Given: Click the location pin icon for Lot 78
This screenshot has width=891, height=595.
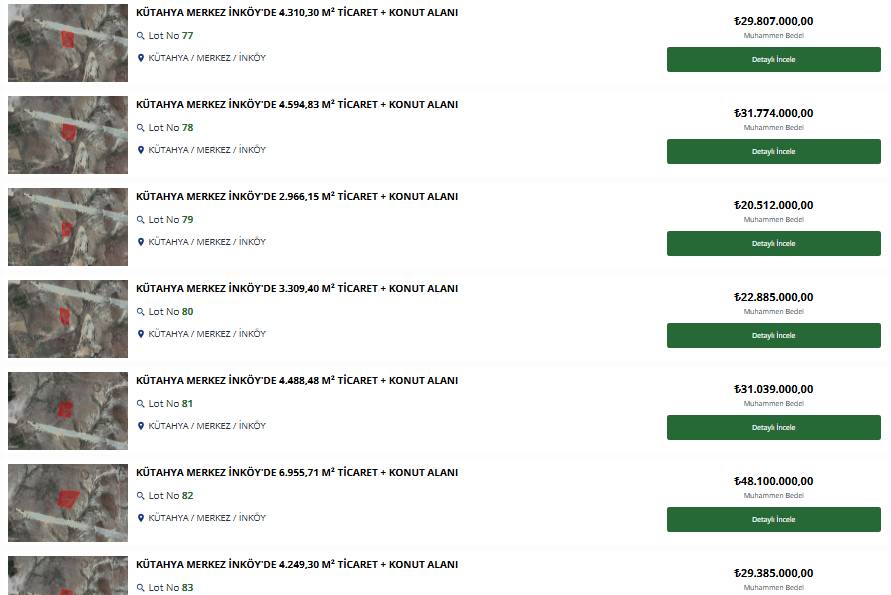Looking at the screenshot, I should (141, 150).
